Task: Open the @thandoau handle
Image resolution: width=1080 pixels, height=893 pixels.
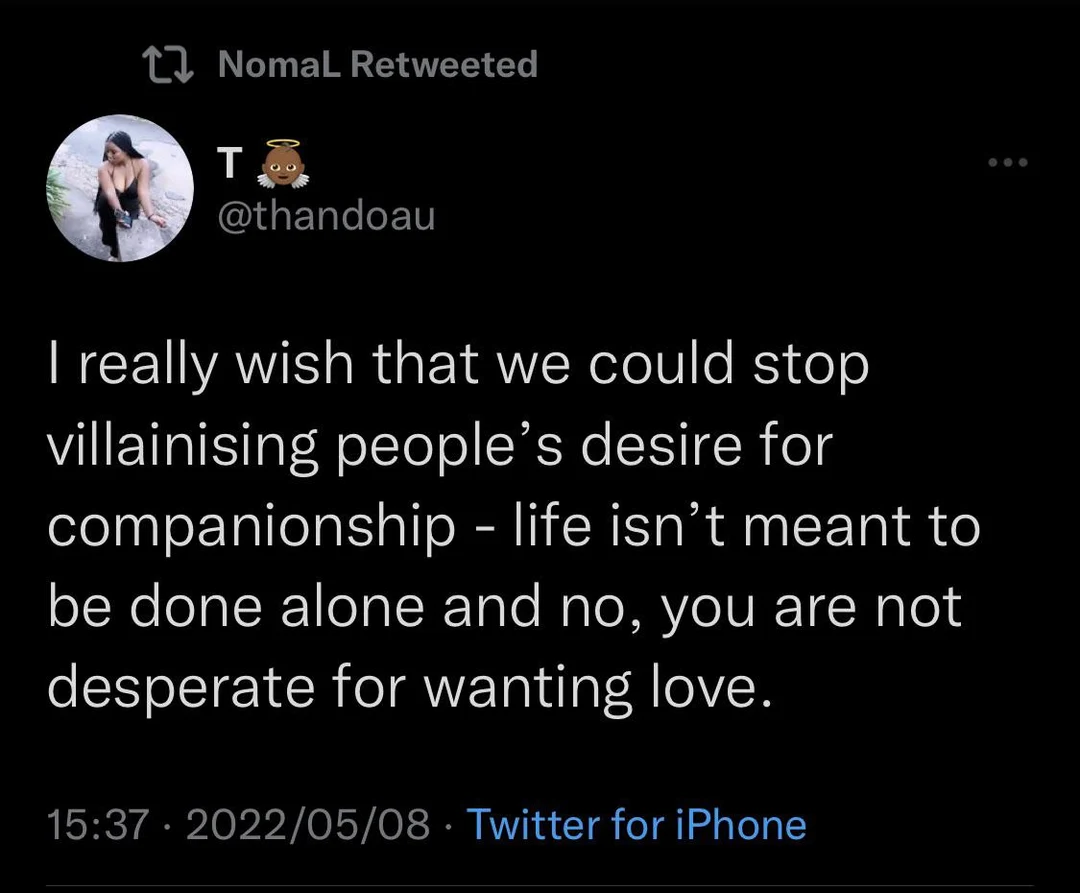Action: [327, 215]
